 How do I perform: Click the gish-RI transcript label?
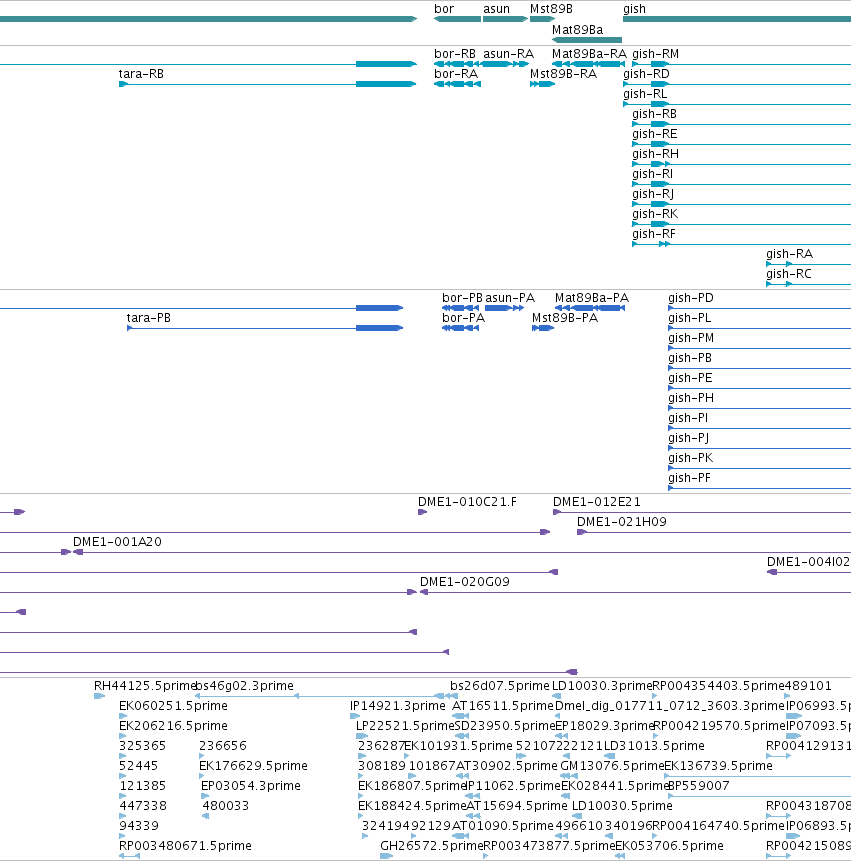(x=652, y=174)
